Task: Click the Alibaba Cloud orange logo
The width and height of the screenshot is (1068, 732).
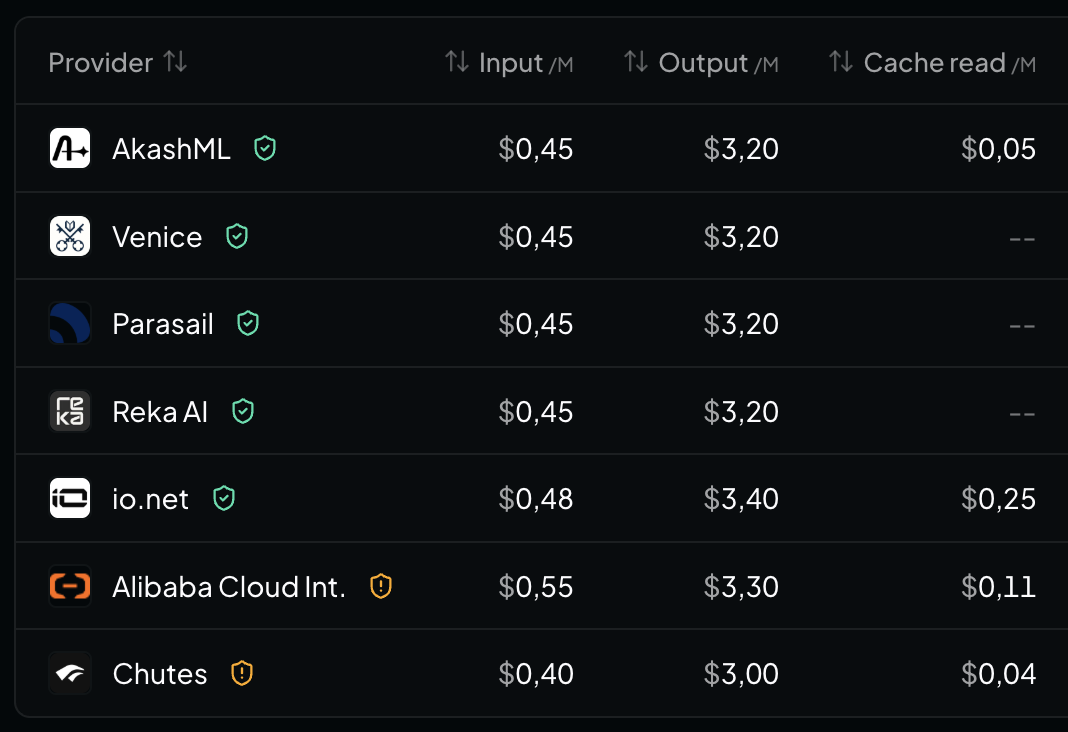Action: [70, 586]
